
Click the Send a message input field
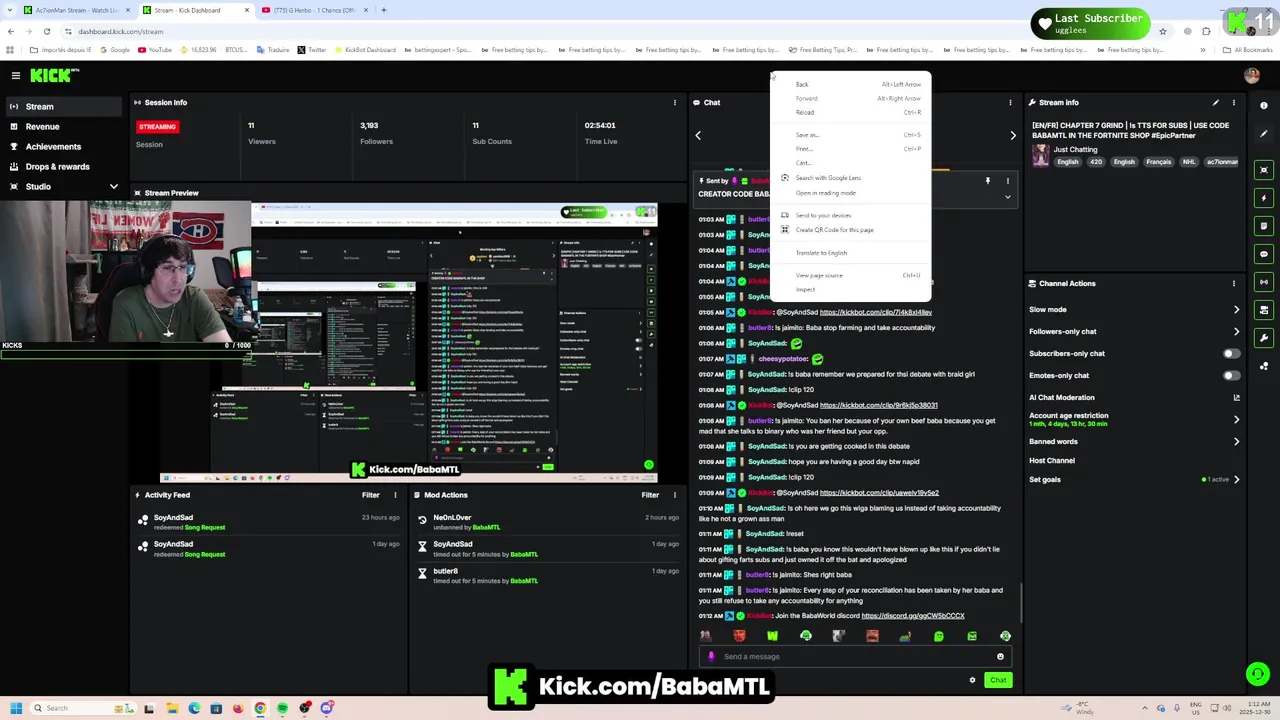tap(855, 657)
